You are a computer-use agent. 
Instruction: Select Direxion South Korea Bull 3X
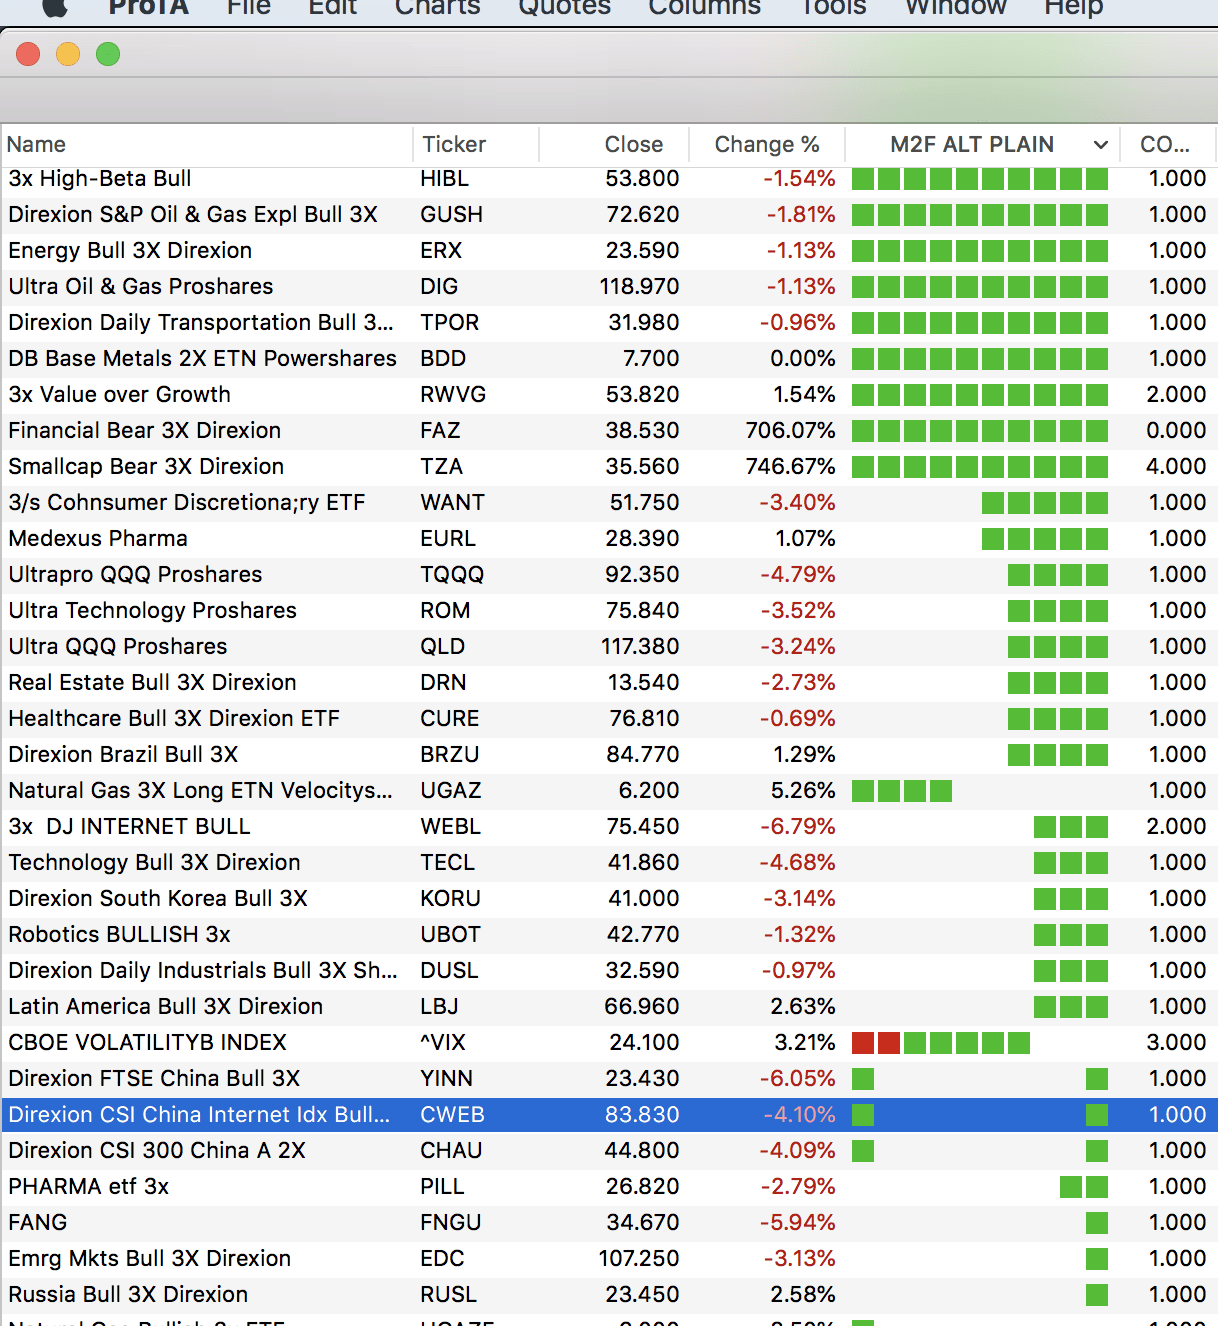[158, 898]
